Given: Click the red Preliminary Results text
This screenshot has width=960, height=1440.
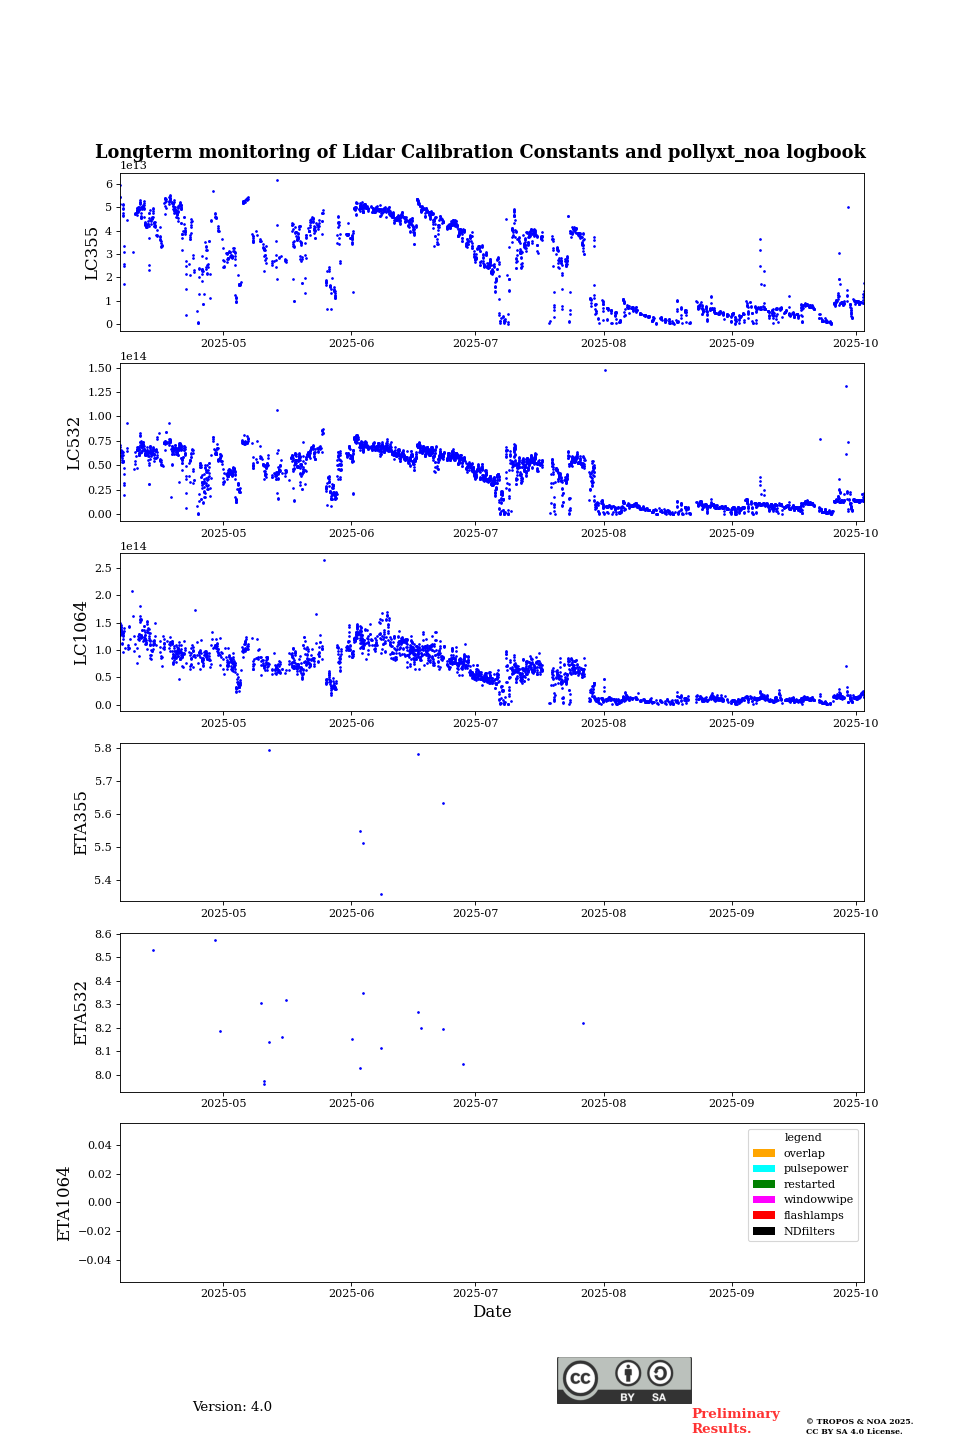Looking at the screenshot, I should [735, 1421].
